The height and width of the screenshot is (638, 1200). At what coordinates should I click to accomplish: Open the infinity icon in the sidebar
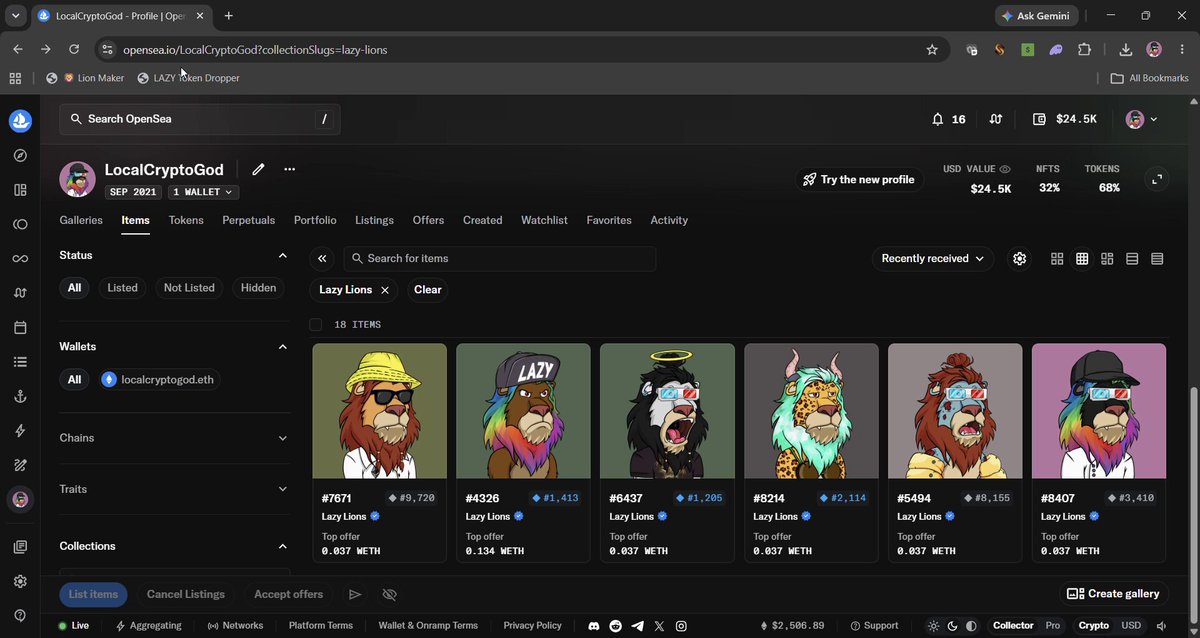(x=20, y=259)
